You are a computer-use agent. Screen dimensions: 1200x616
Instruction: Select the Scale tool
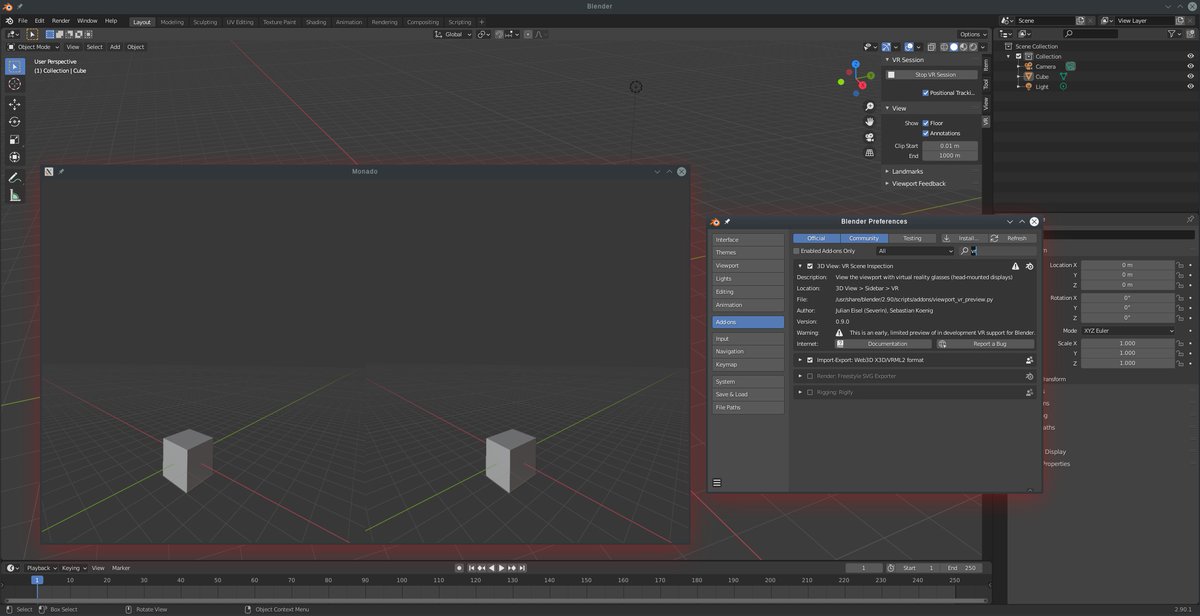coord(15,140)
